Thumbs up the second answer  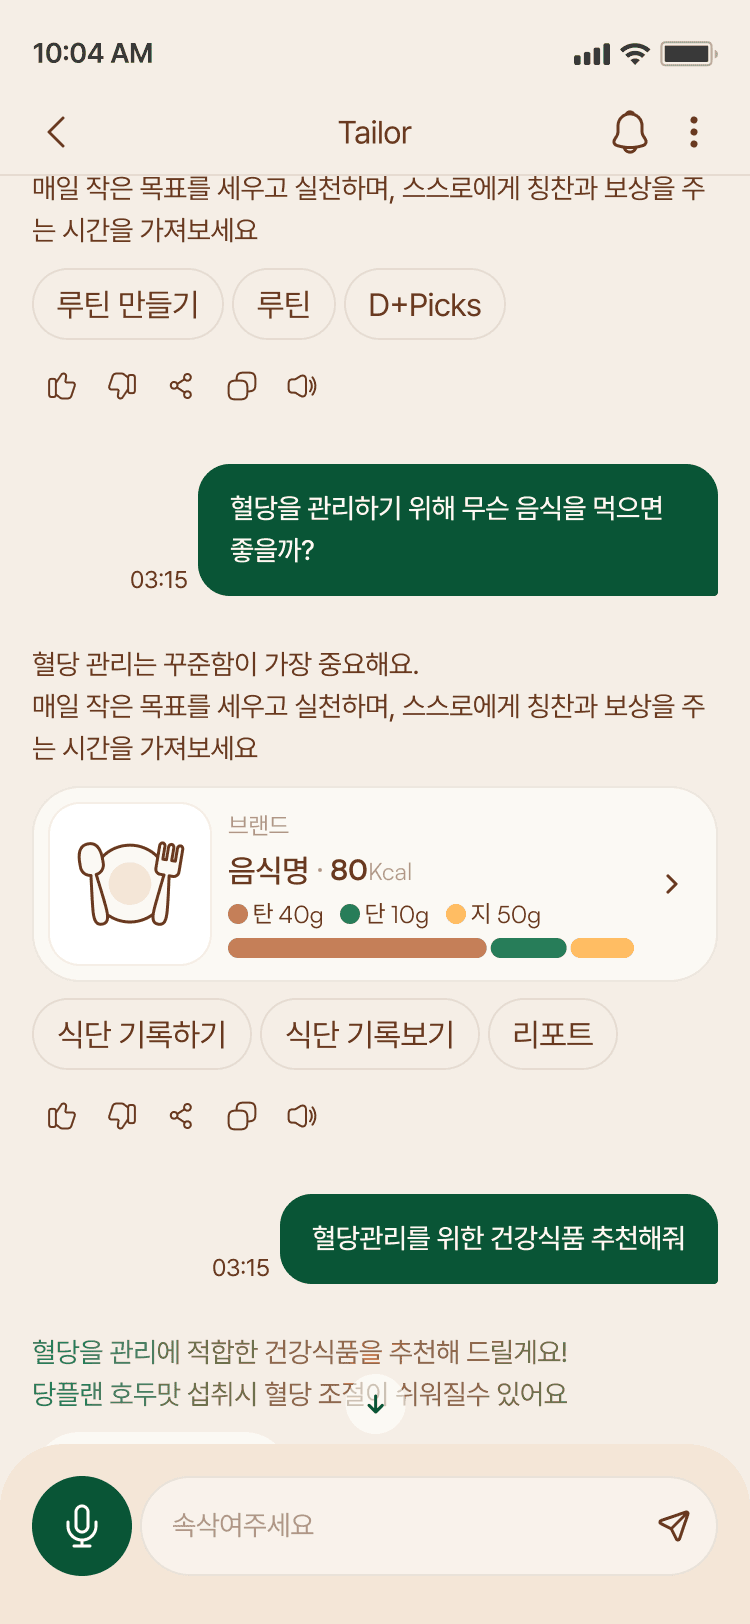(62, 1116)
